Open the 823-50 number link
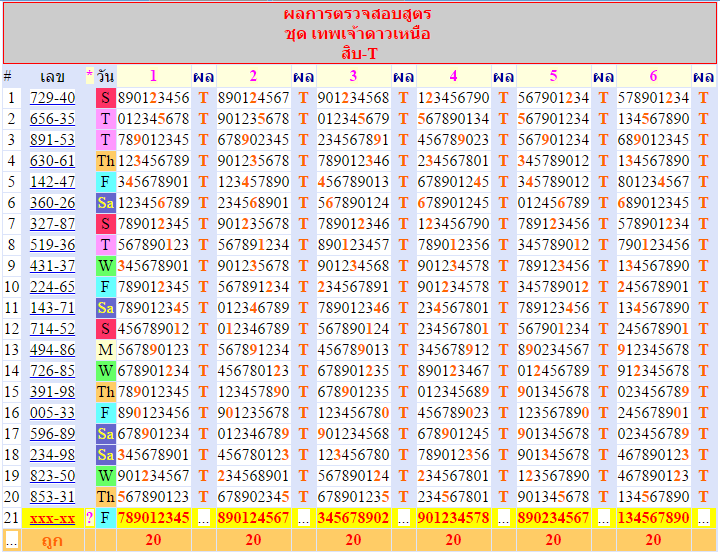The height and width of the screenshot is (559, 720). (x=52, y=476)
